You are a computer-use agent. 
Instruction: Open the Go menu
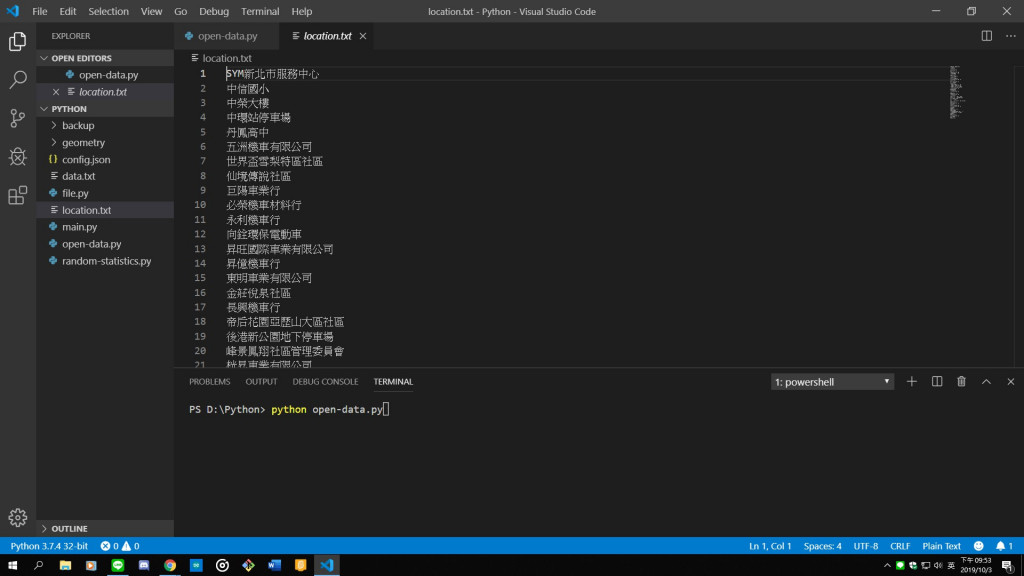180,11
